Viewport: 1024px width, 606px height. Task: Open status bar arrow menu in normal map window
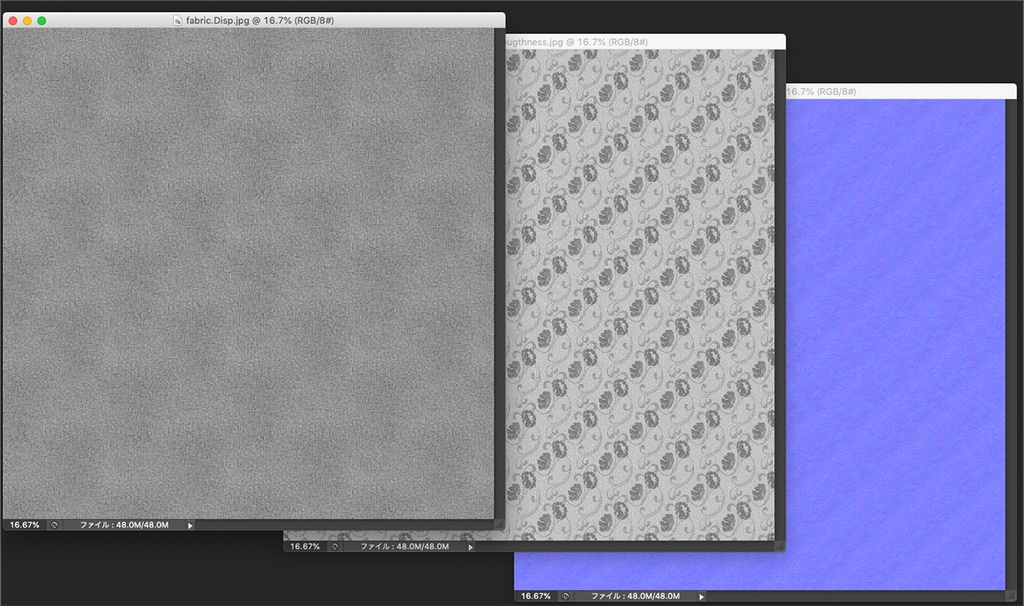pyautogui.click(x=701, y=596)
